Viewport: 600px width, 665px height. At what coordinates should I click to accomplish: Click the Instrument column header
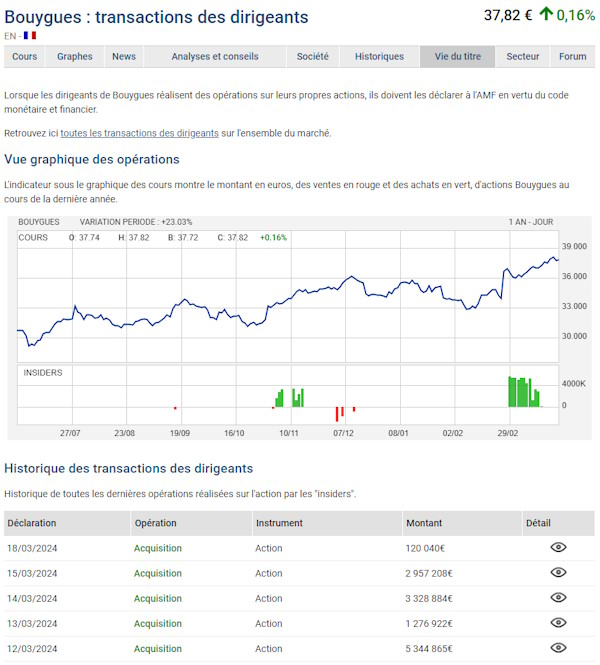click(327, 523)
